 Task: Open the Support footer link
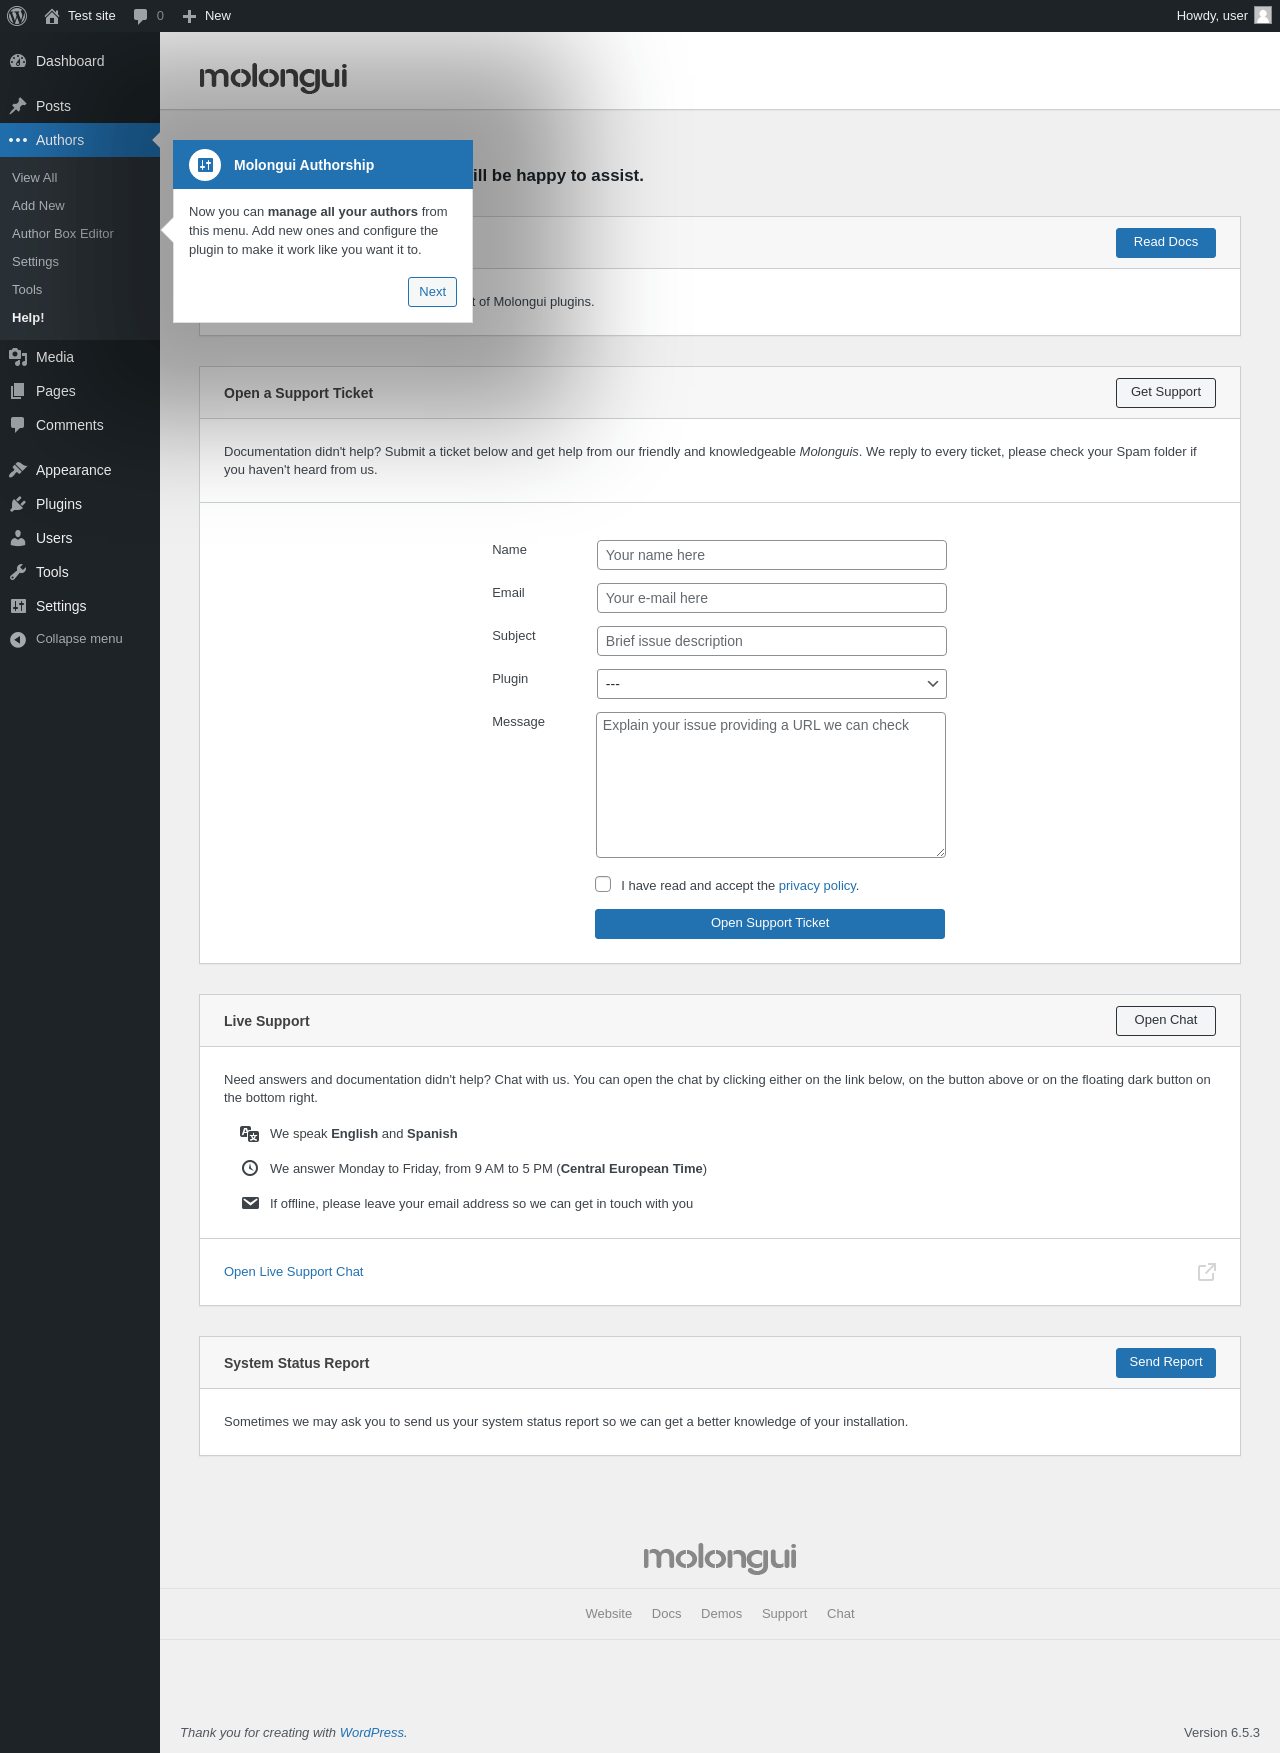(784, 1614)
